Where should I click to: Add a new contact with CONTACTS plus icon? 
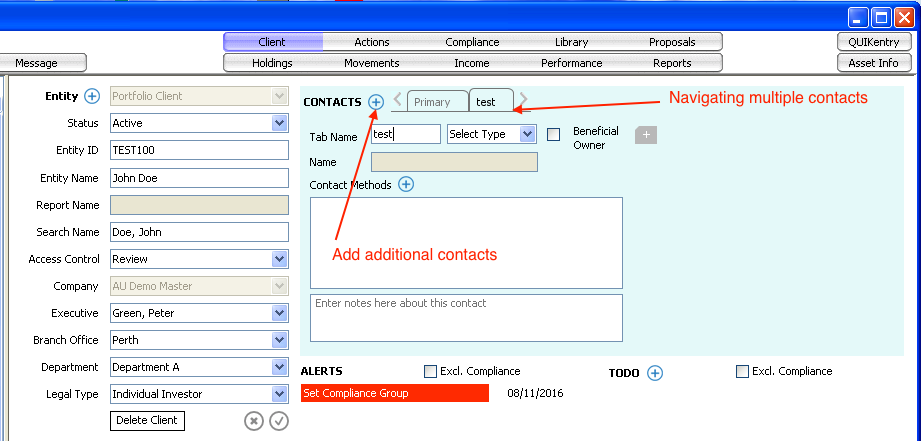(376, 102)
